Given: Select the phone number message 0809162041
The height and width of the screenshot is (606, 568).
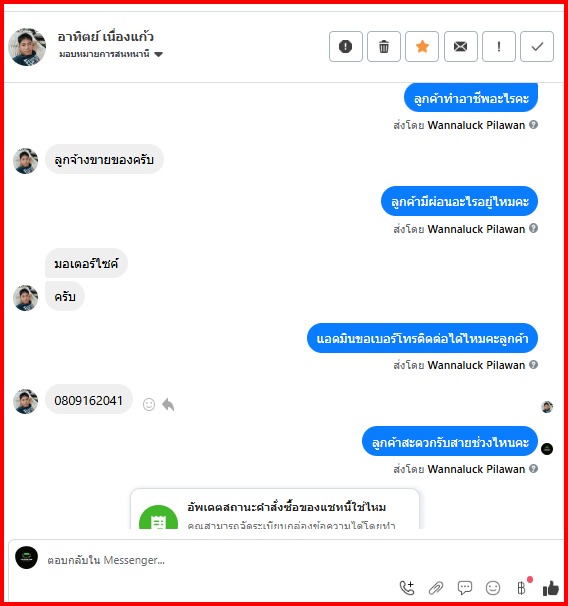Looking at the screenshot, I should point(89,400).
